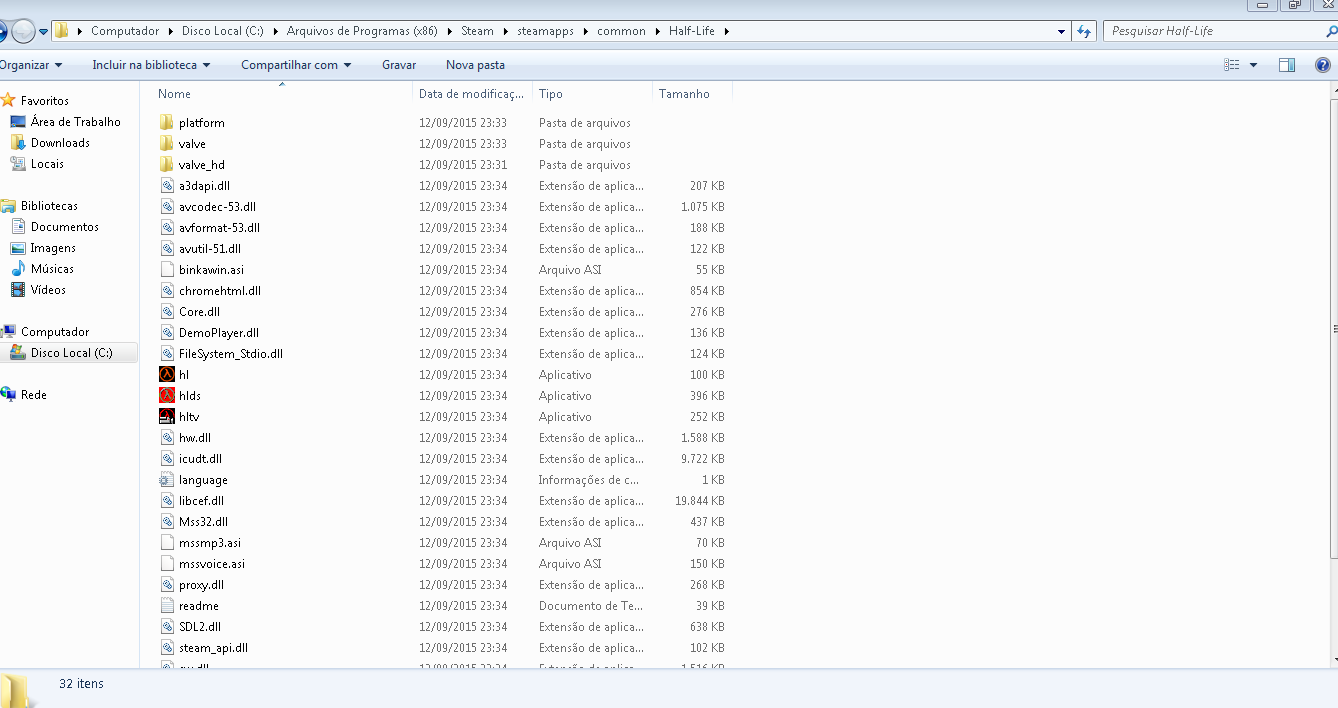Open the view options dropdown arrow
The width and height of the screenshot is (1338, 708).
(1254, 65)
